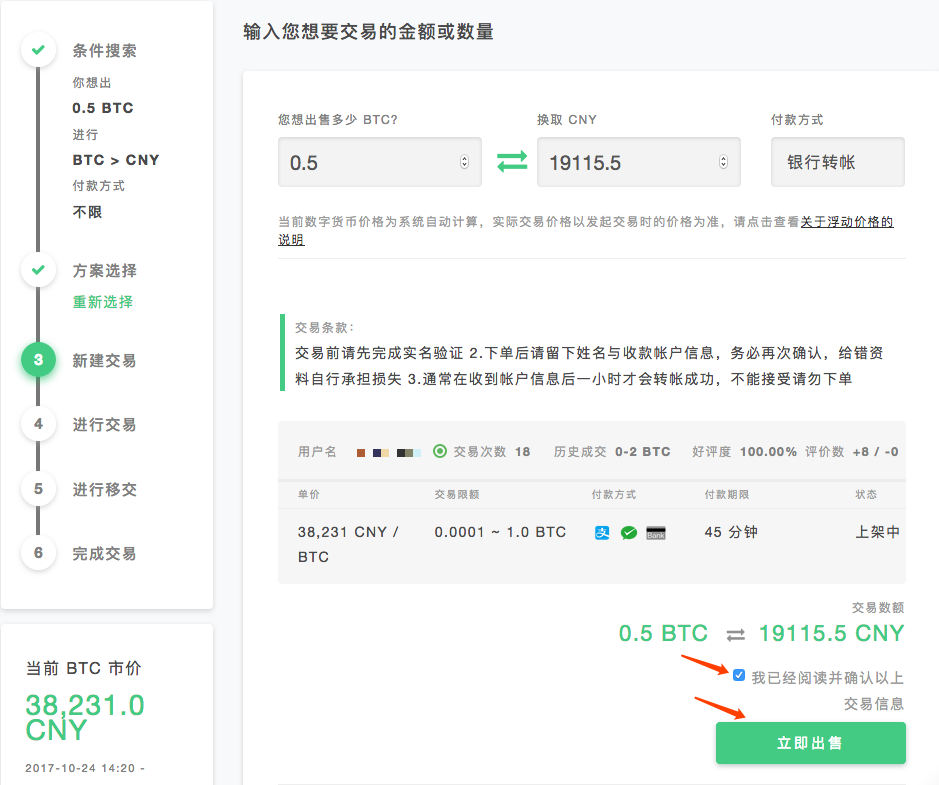Viewport: 939px width, 785px height.
Task: Check the 我已经阅读并确认以上交易信息 checkbox
Action: point(739,675)
